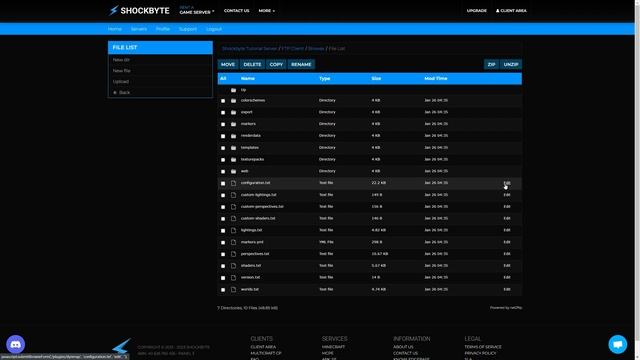This screenshot has width=640, height=360.
Task: Click the Upgrade link in header
Action: pos(477,11)
